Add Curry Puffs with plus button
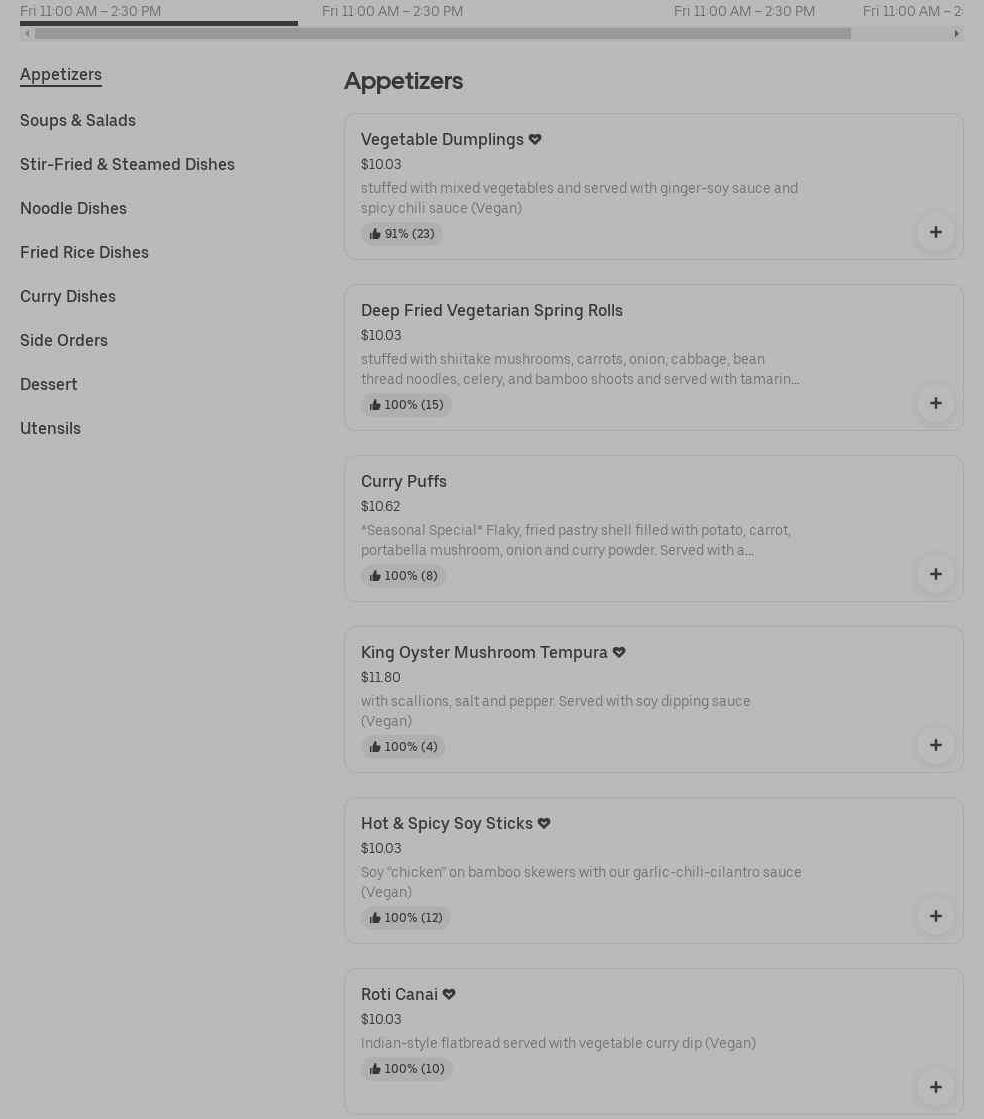 935,574
